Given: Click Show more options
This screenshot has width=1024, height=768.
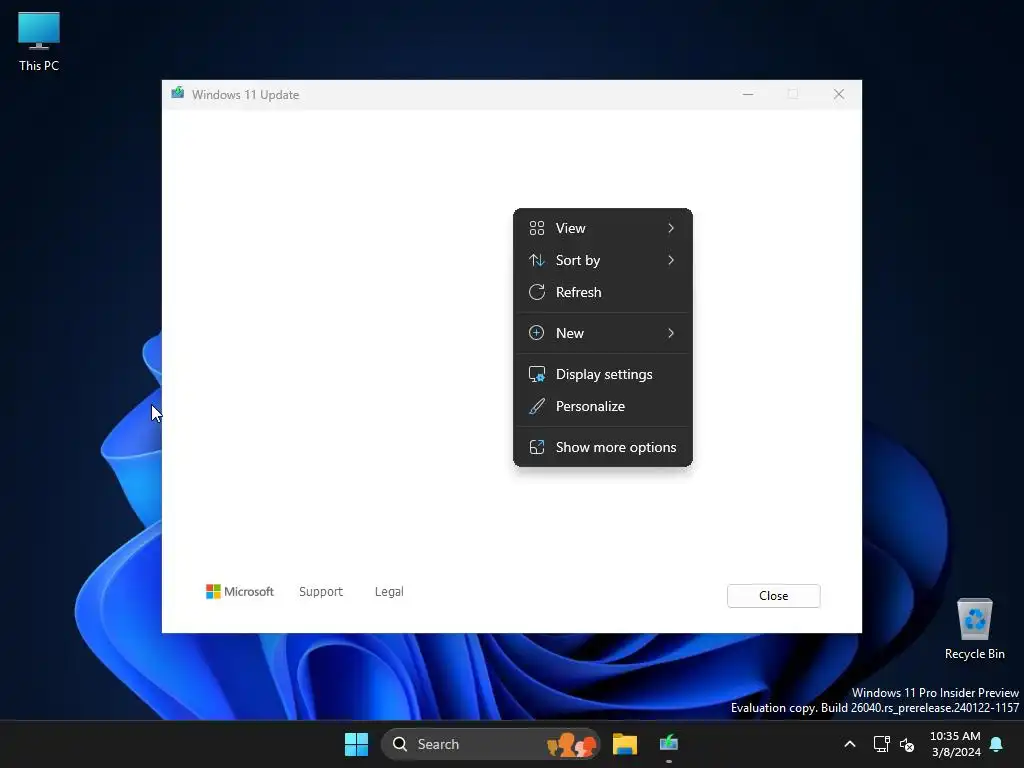Looking at the screenshot, I should tap(603, 447).
